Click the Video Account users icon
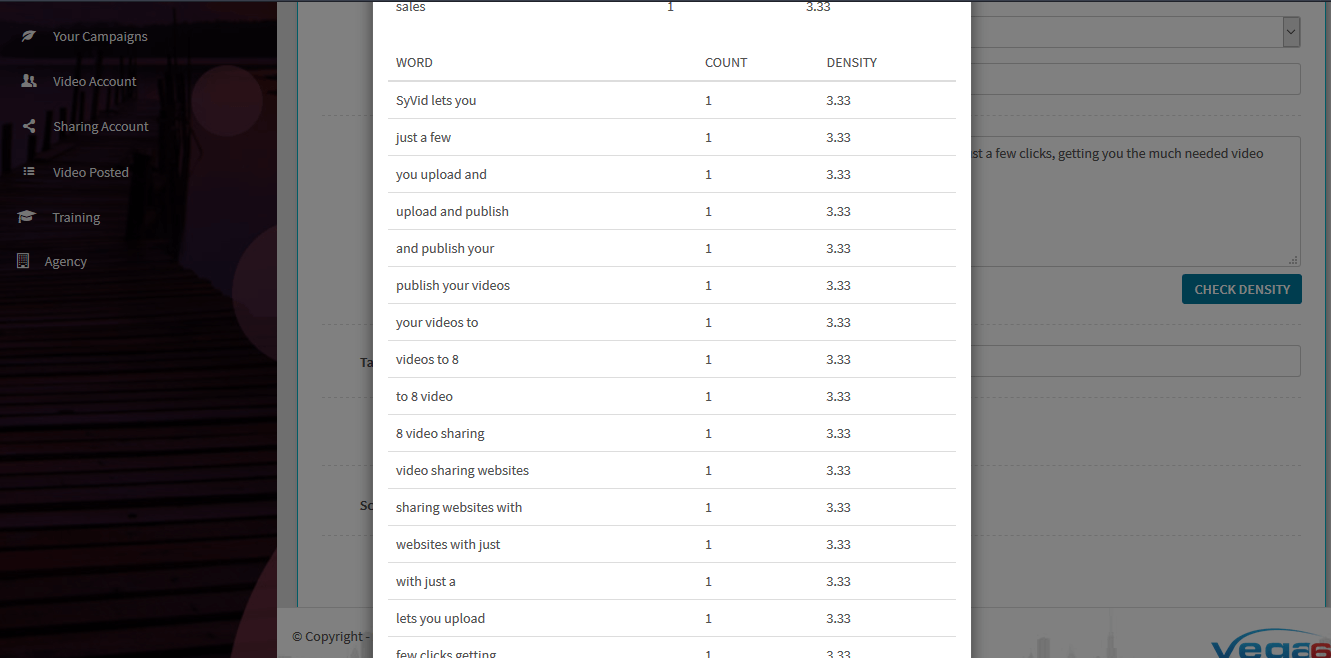Screen dimensions: 1331x658 point(27,80)
